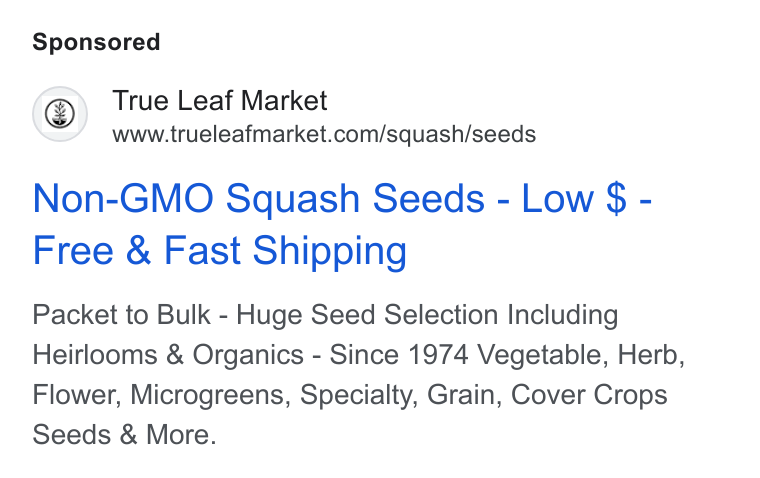This screenshot has width=760, height=478.
Task: Click the word "Specialty" in description
Action: pyautogui.click(x=358, y=395)
